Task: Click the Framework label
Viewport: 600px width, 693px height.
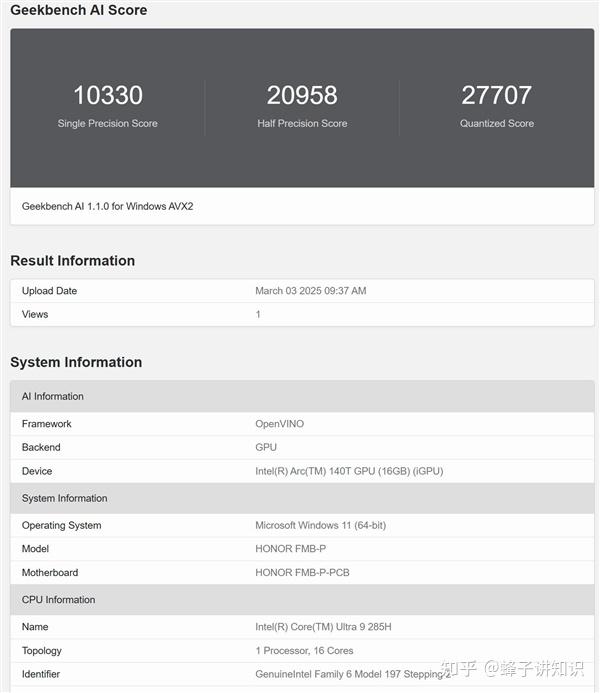Action: tap(46, 423)
